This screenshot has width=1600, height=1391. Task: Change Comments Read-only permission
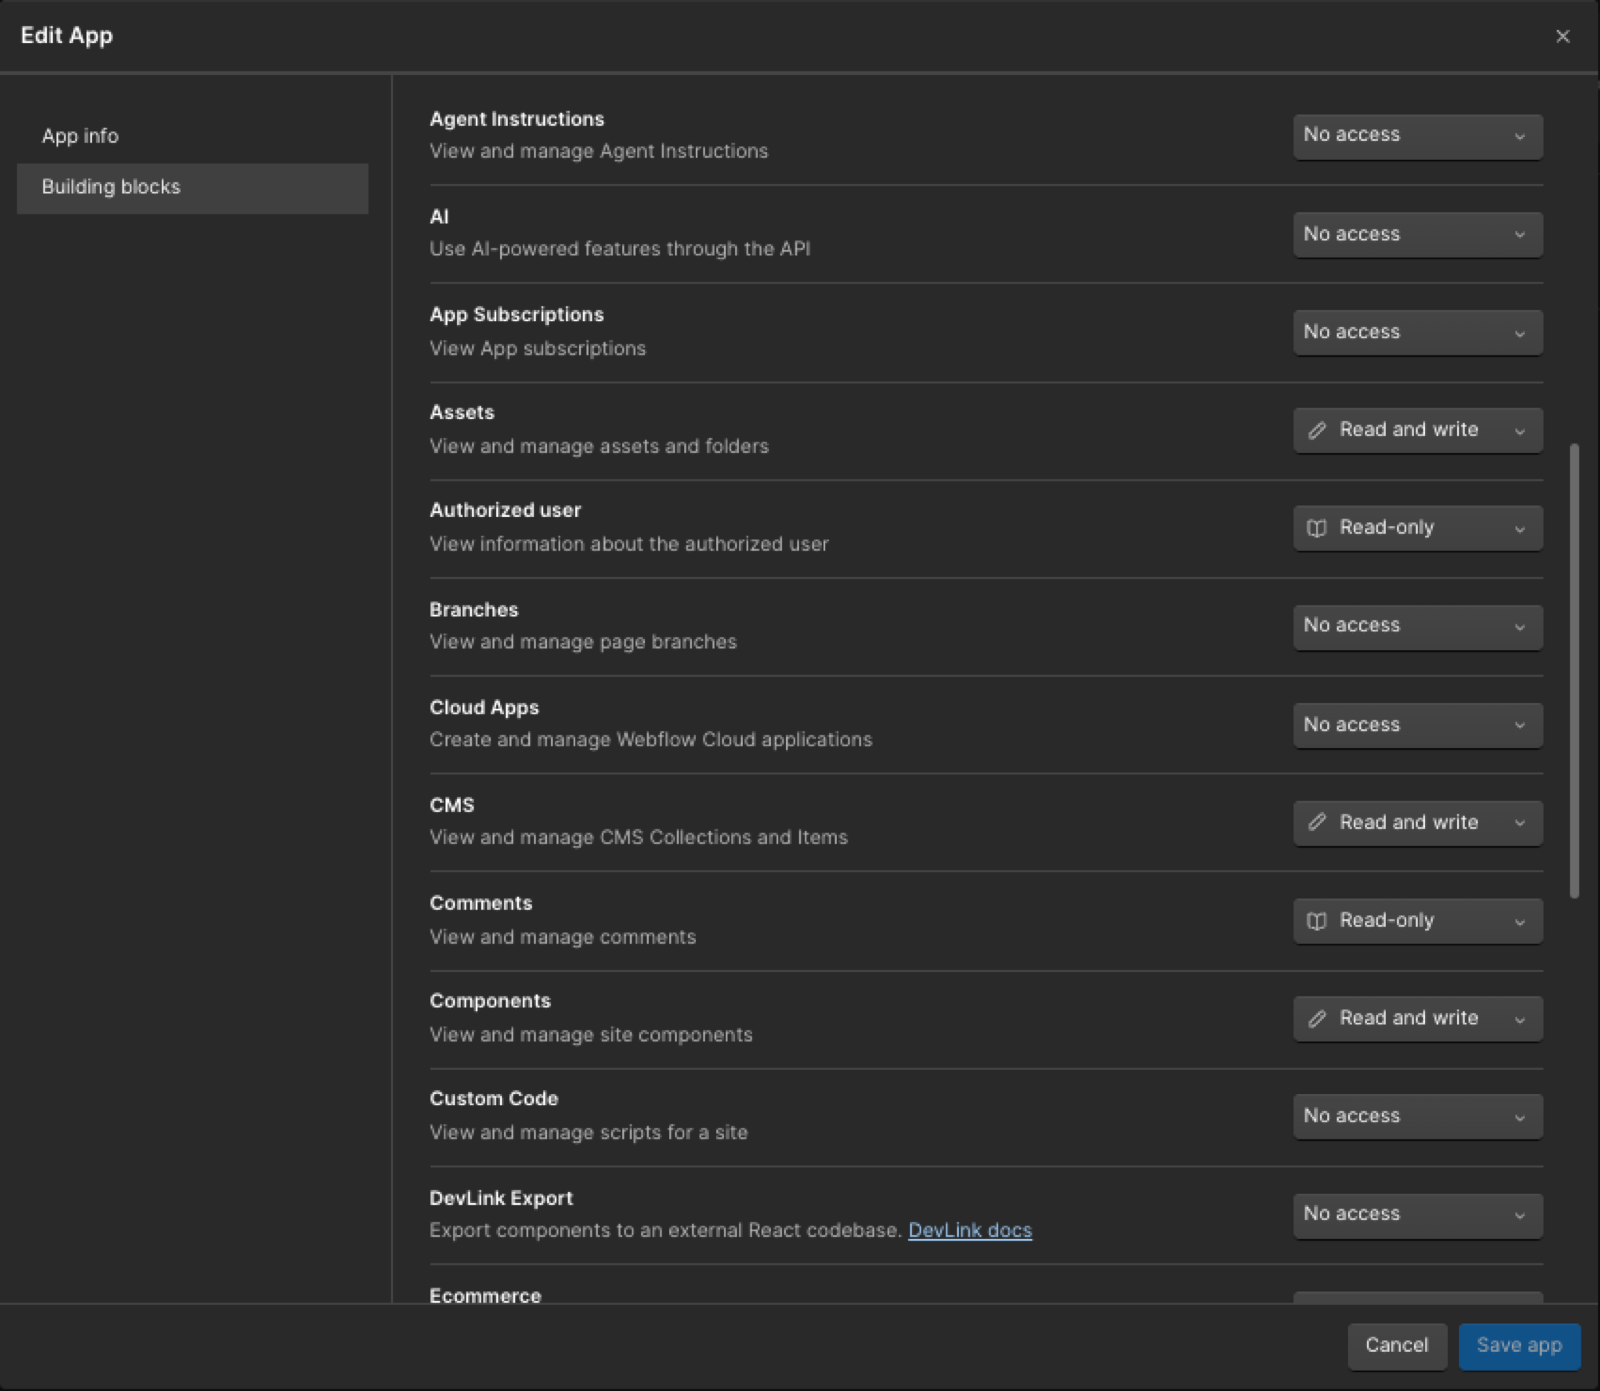1417,921
